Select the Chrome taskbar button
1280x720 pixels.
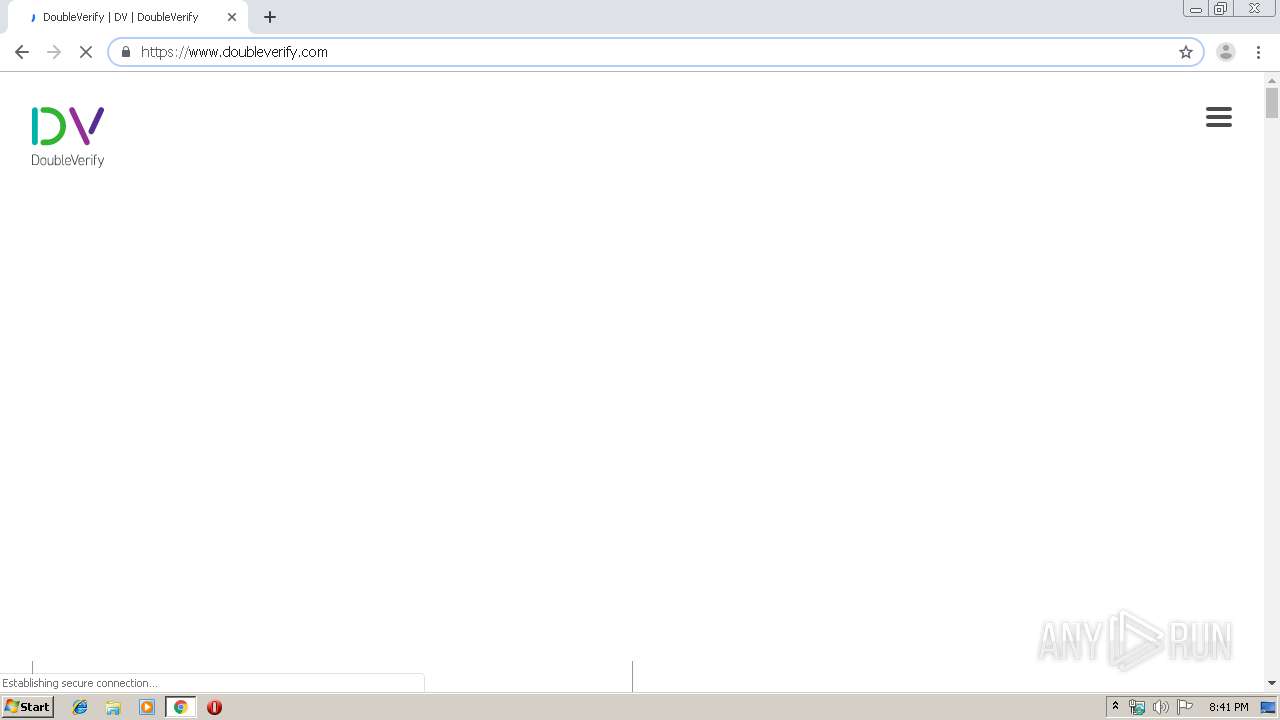[181, 707]
